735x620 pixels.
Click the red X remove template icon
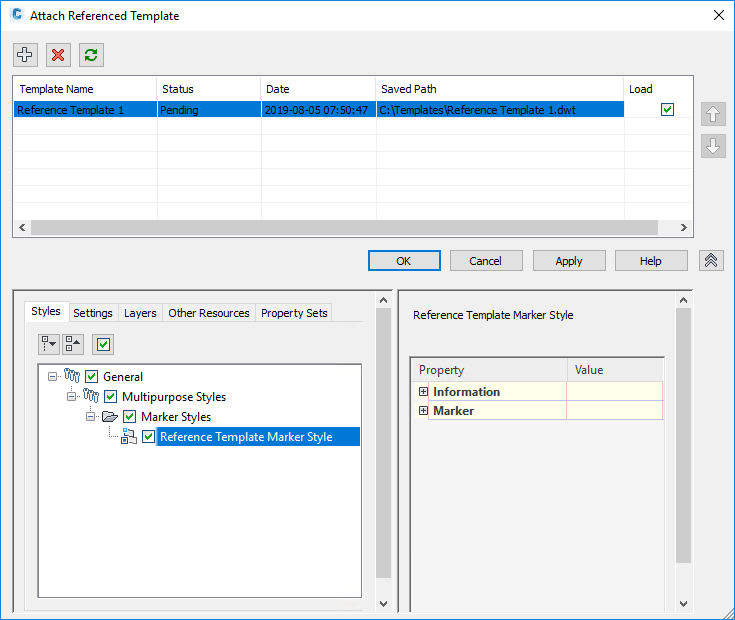58,55
